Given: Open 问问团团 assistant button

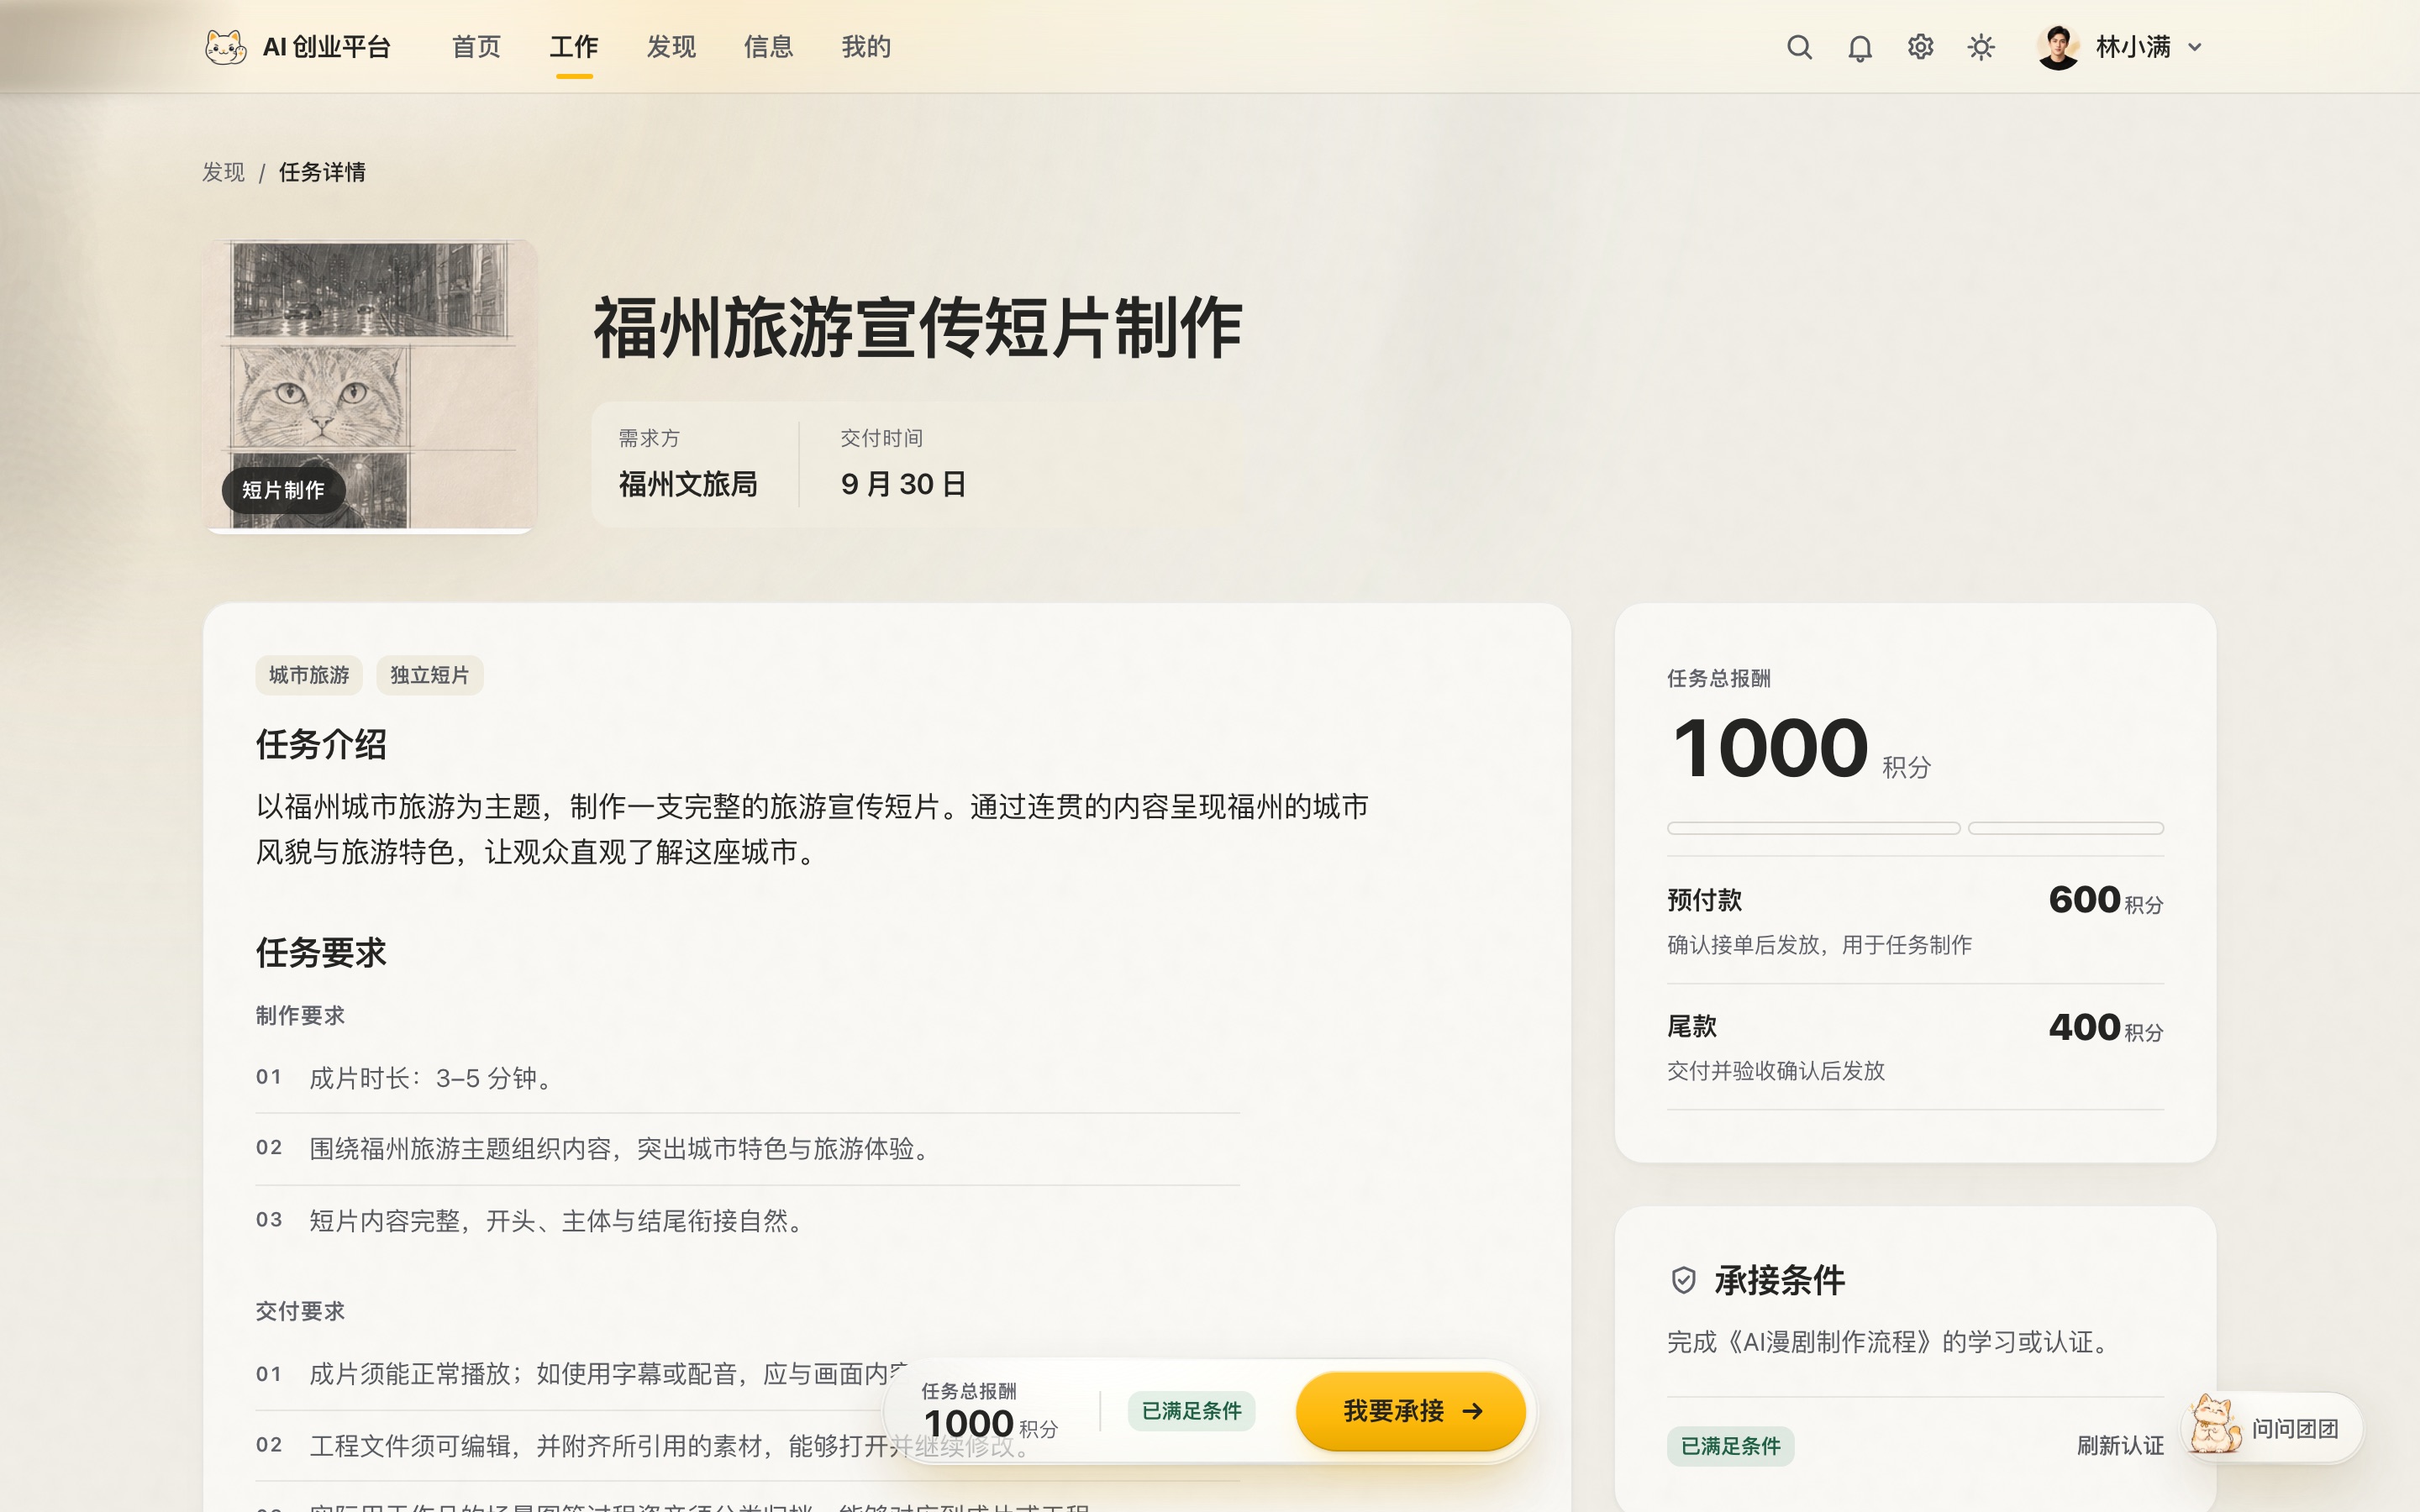Looking at the screenshot, I should tap(2272, 1428).
